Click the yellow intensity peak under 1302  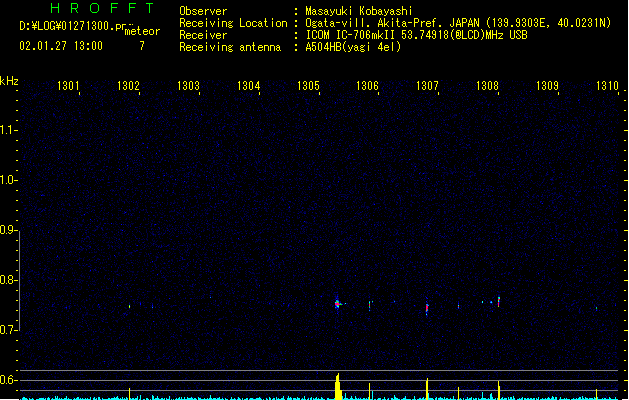coord(129,394)
